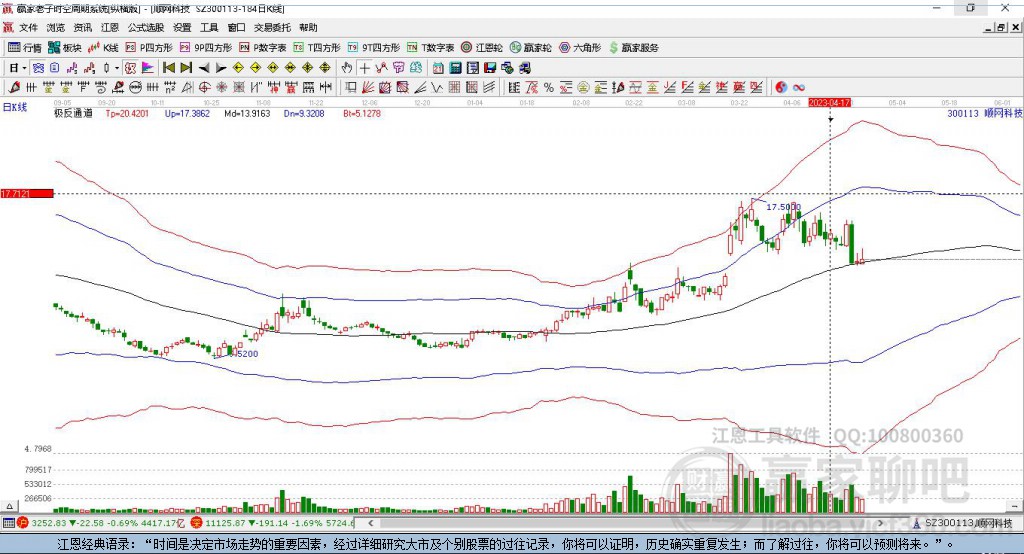Image resolution: width=1024 pixels, height=554 pixels.
Task: Open the T数字表 time number table
Action: [x=430, y=48]
